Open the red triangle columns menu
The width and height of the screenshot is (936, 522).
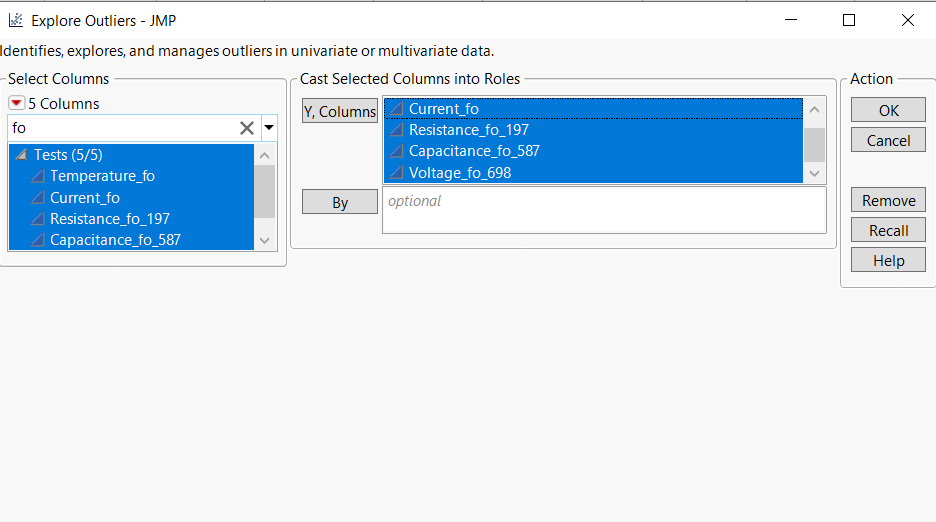[16, 103]
